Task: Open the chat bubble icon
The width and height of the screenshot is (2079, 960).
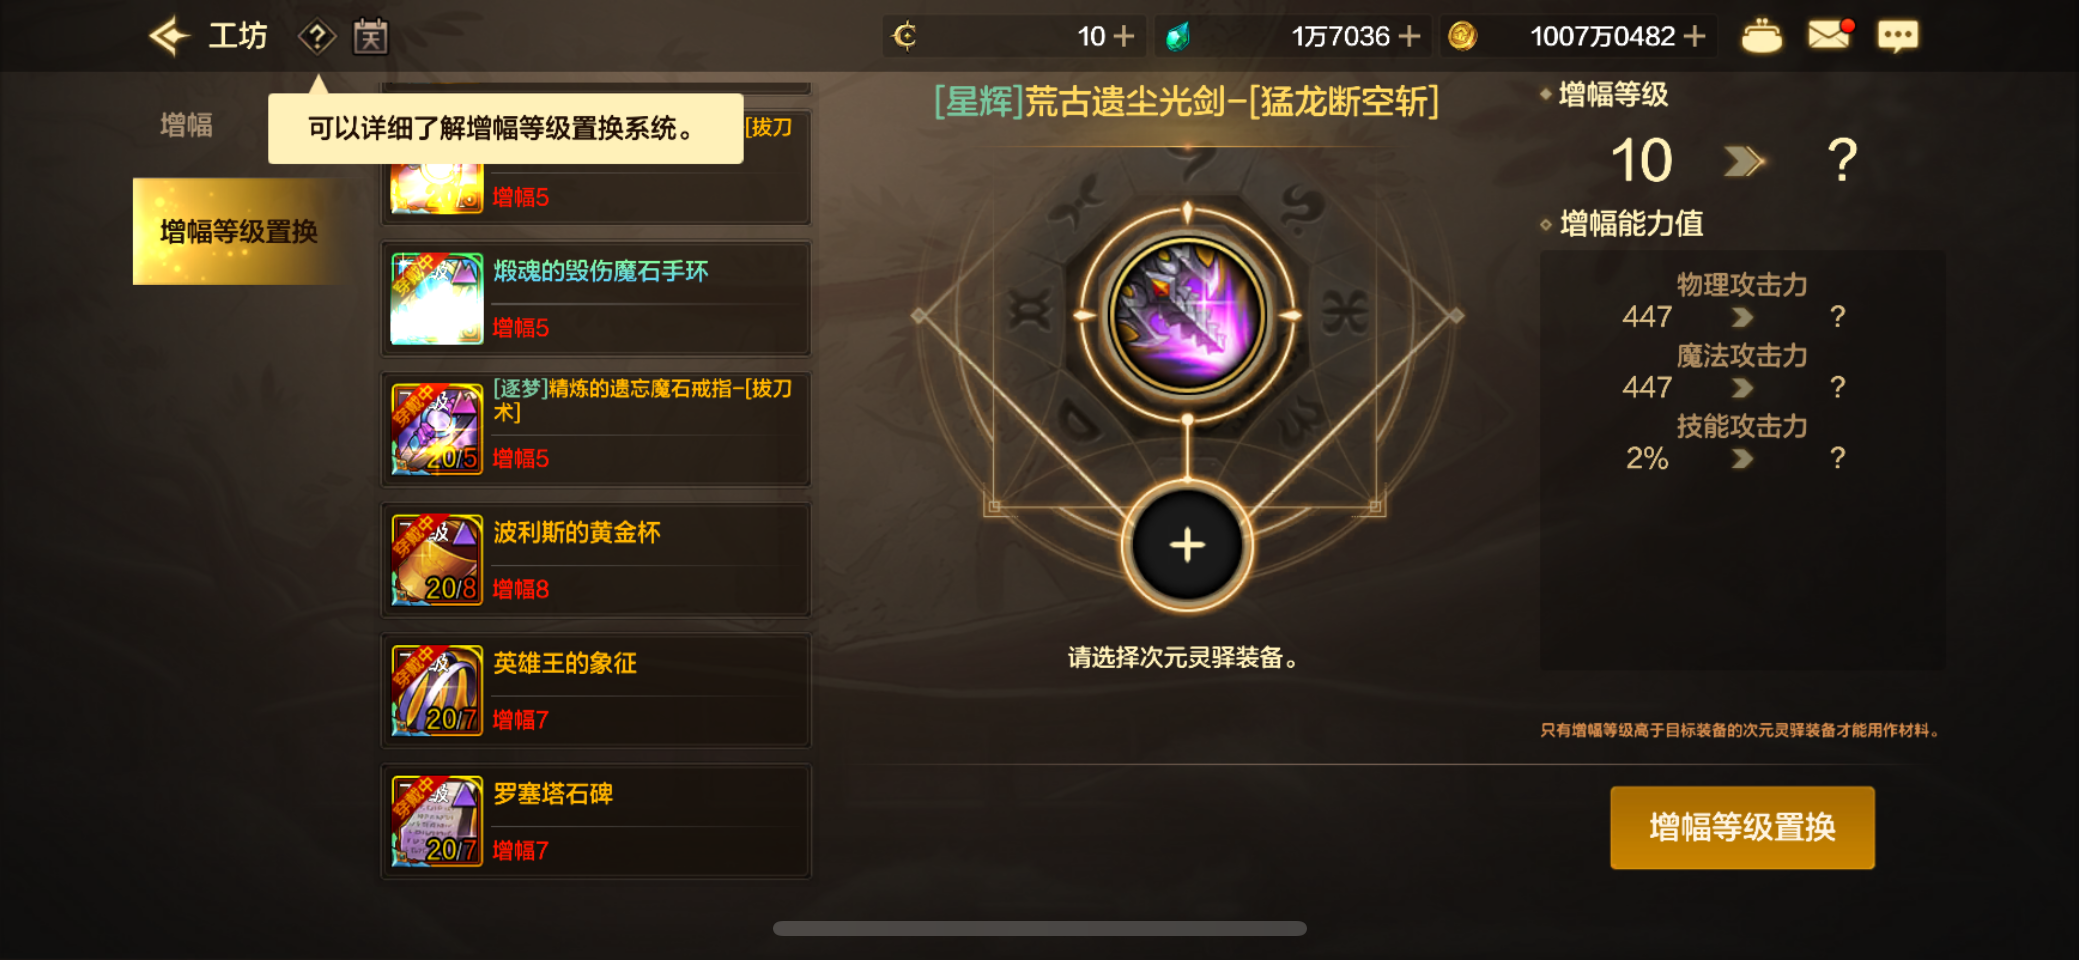Action: coord(1897,37)
